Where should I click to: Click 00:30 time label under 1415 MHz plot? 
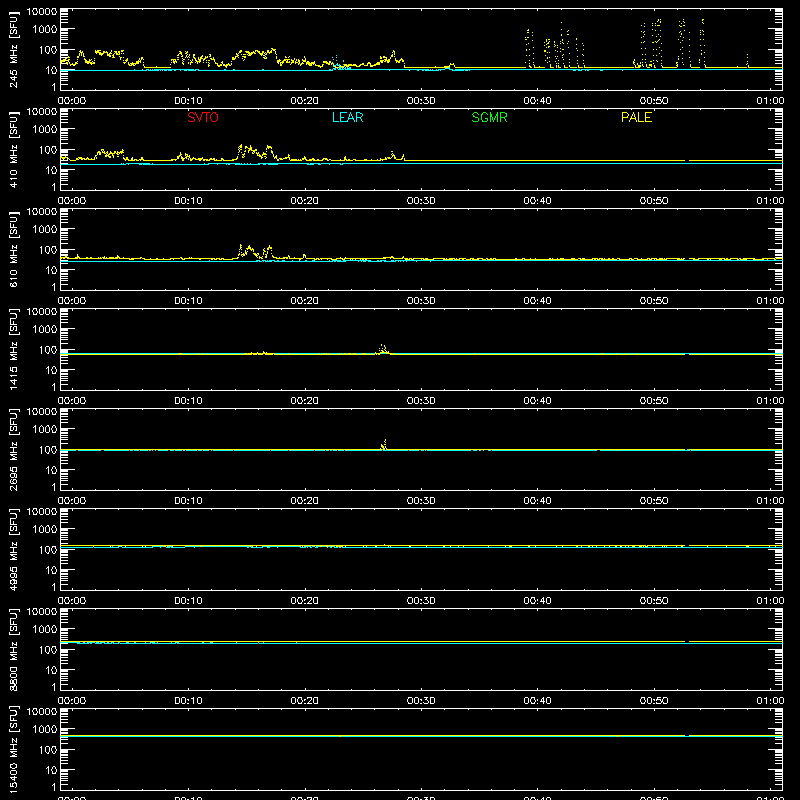coord(421,401)
